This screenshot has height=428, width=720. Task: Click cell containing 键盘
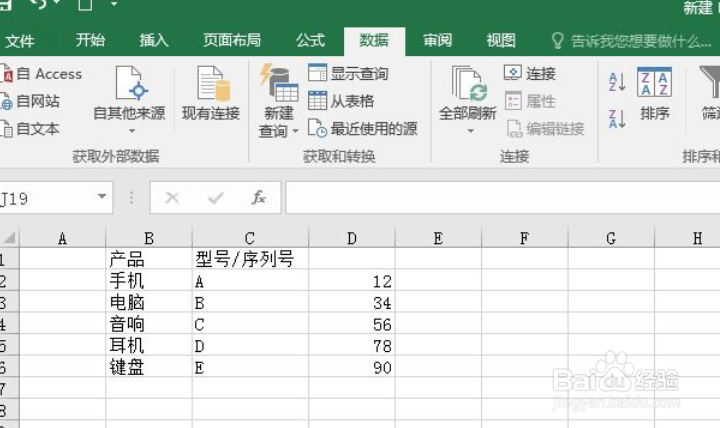[x=149, y=367]
